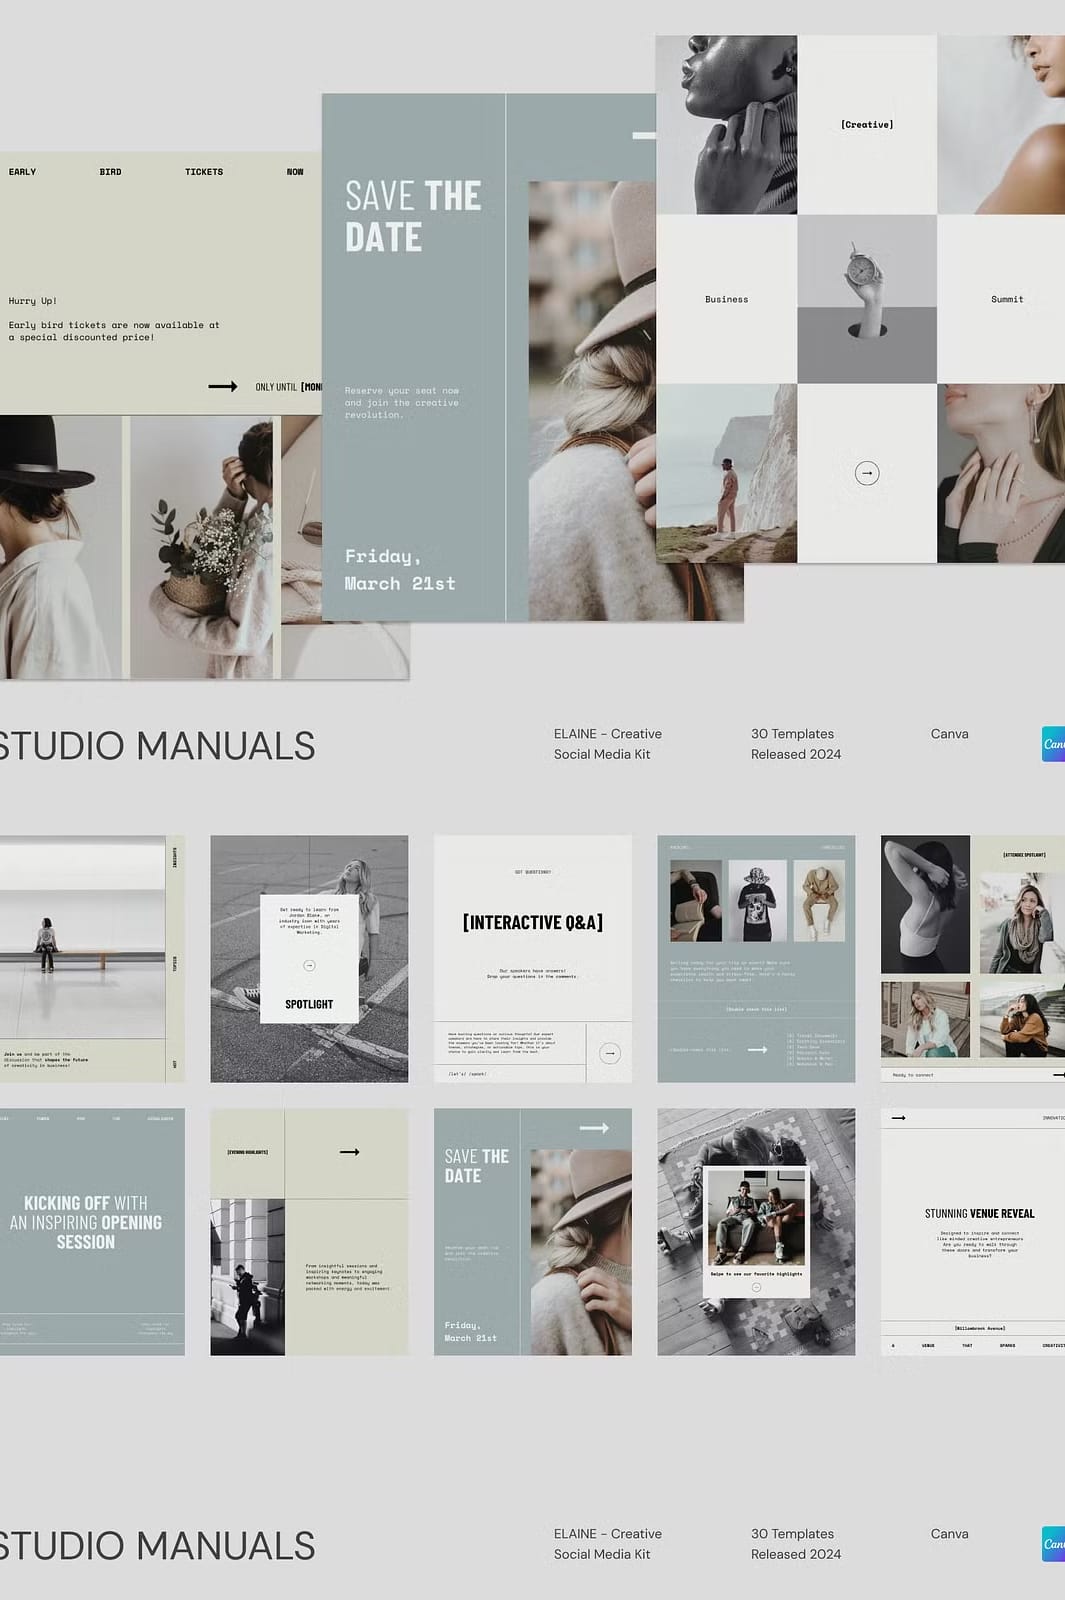Click circled arrow in Interactive Q&A template

coord(610,1053)
